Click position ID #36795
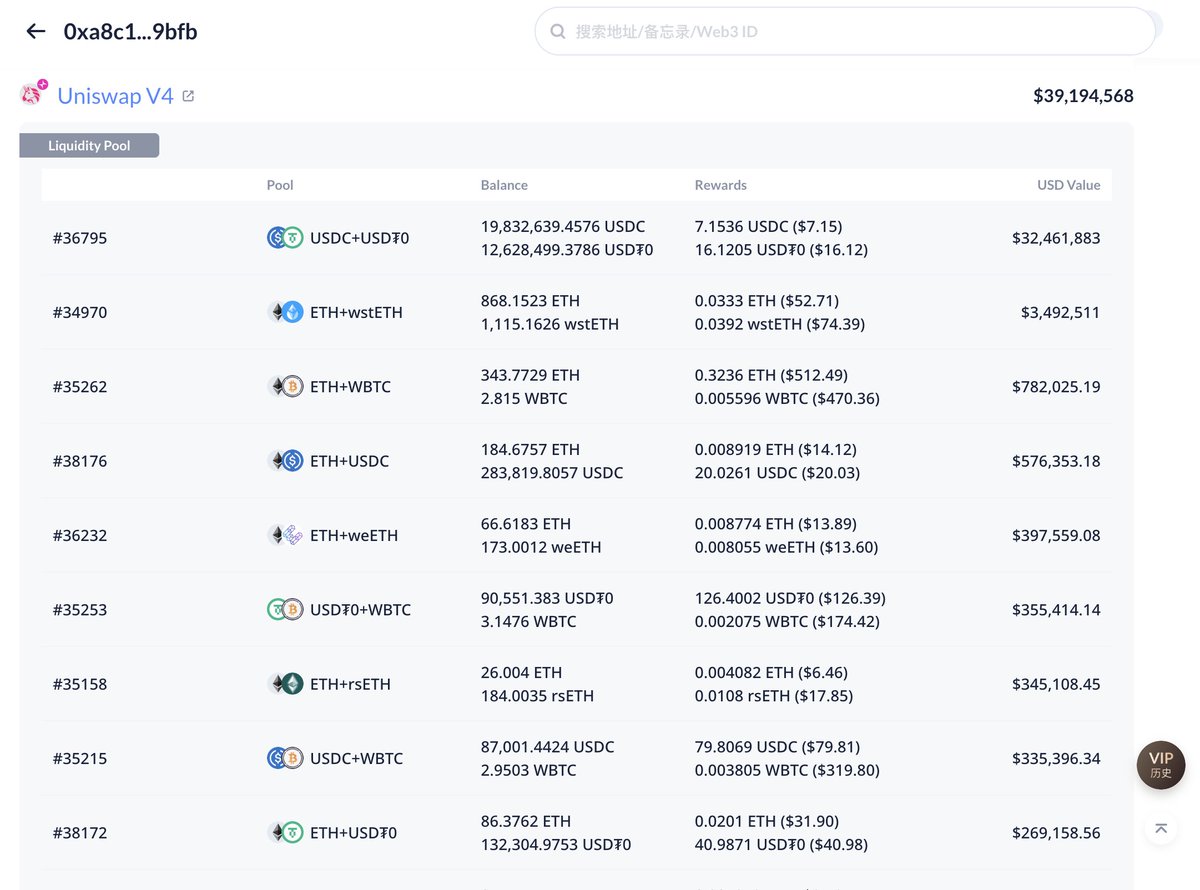This screenshot has height=890, width=1200. (x=80, y=238)
